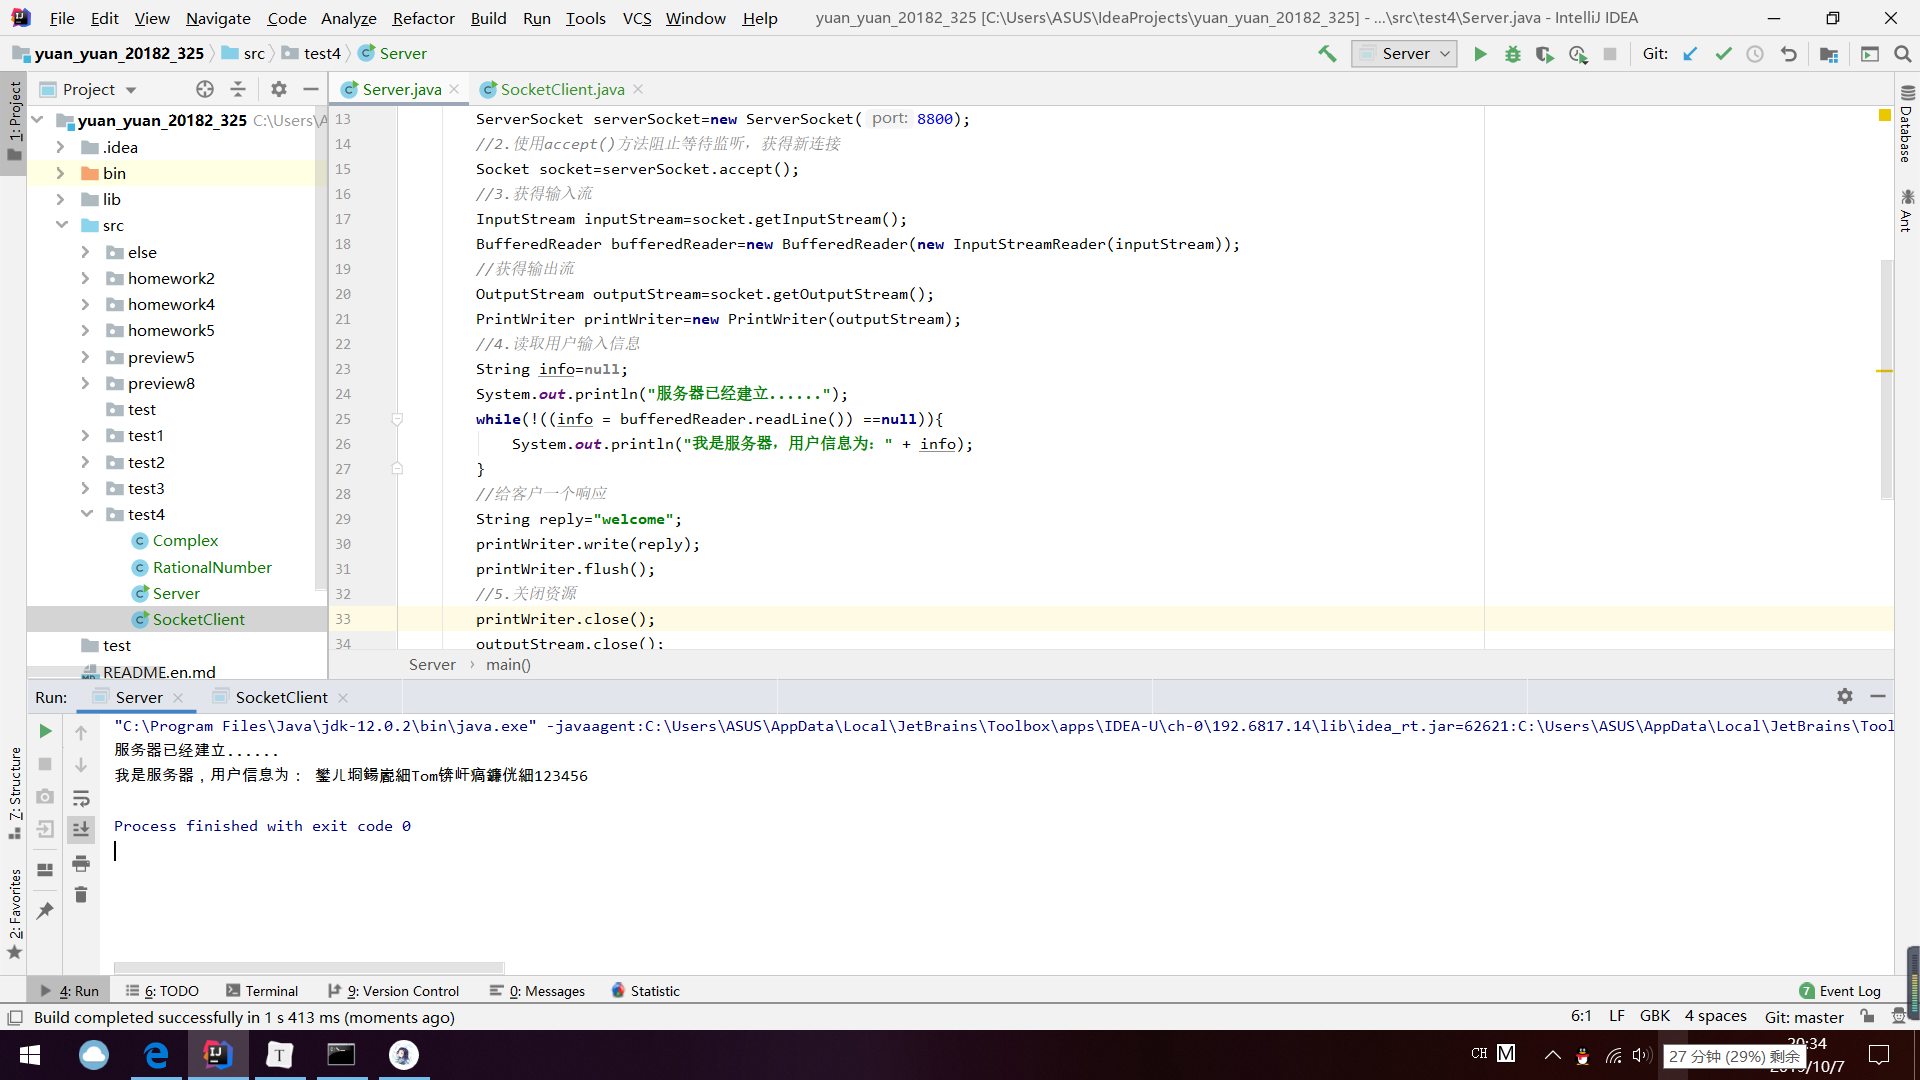Open the Event Log
The height and width of the screenshot is (1080, 1920).
click(1840, 991)
